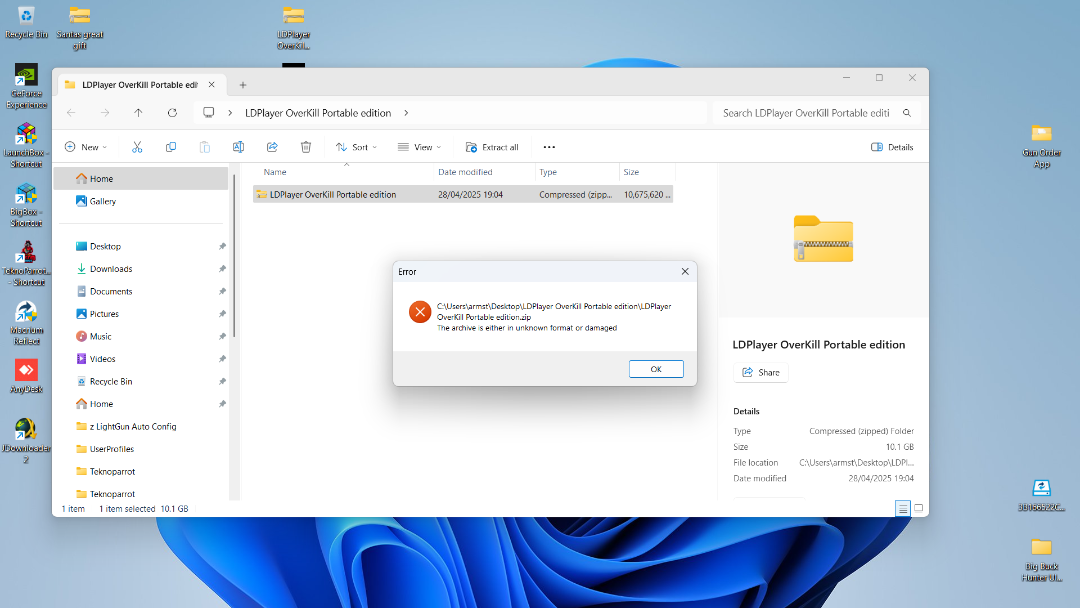Open the New dropdown menu
This screenshot has height=608, width=1080.
tap(86, 147)
